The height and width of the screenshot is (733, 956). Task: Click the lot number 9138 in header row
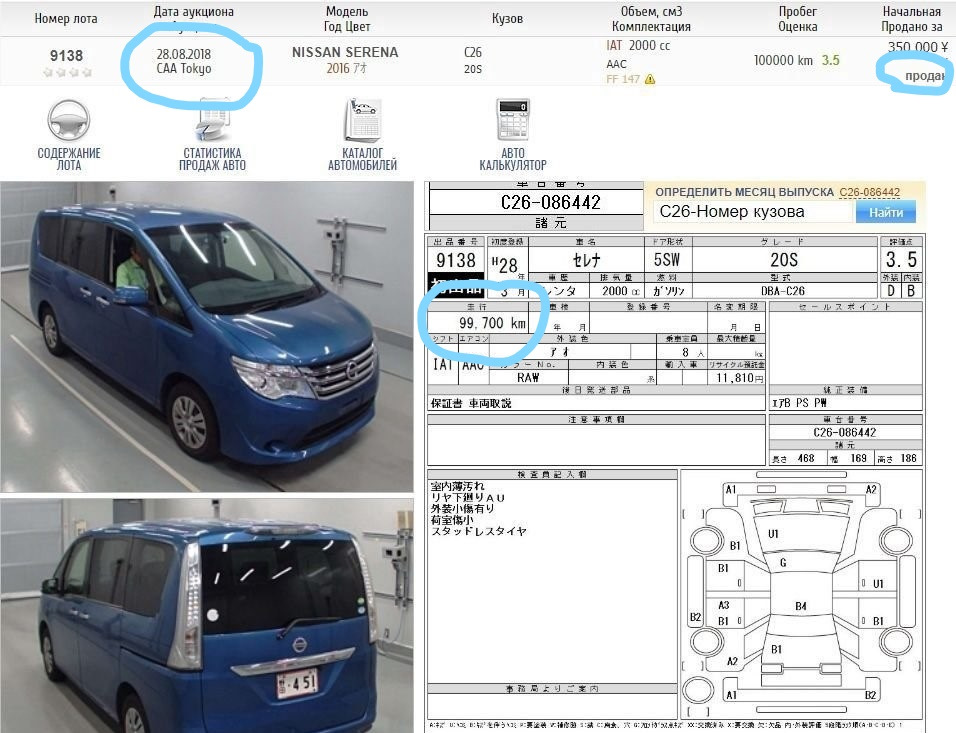coord(66,55)
